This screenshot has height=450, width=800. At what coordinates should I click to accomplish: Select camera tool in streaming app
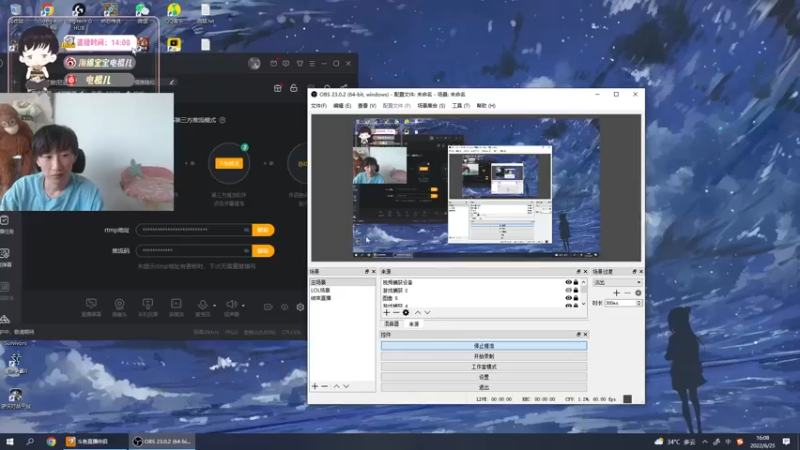(119, 307)
